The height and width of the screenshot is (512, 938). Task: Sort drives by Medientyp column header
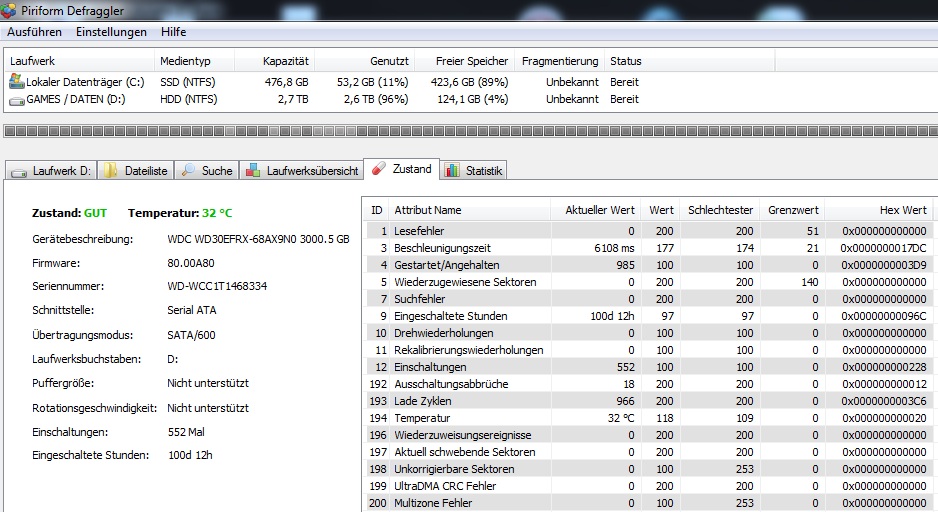point(194,61)
